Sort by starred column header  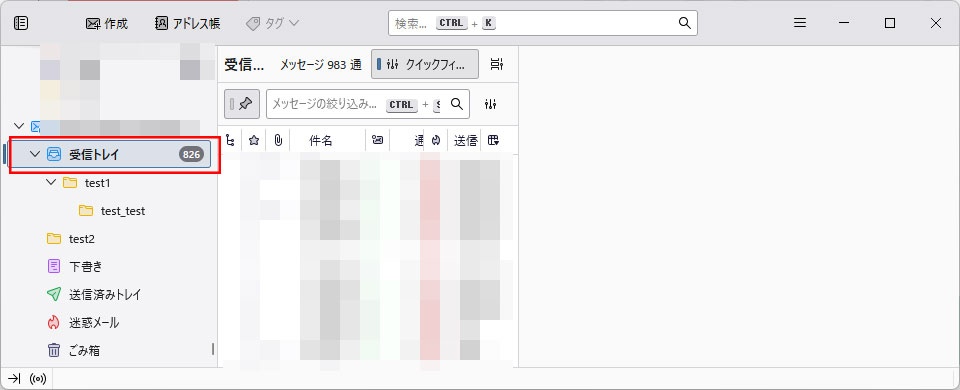point(253,140)
